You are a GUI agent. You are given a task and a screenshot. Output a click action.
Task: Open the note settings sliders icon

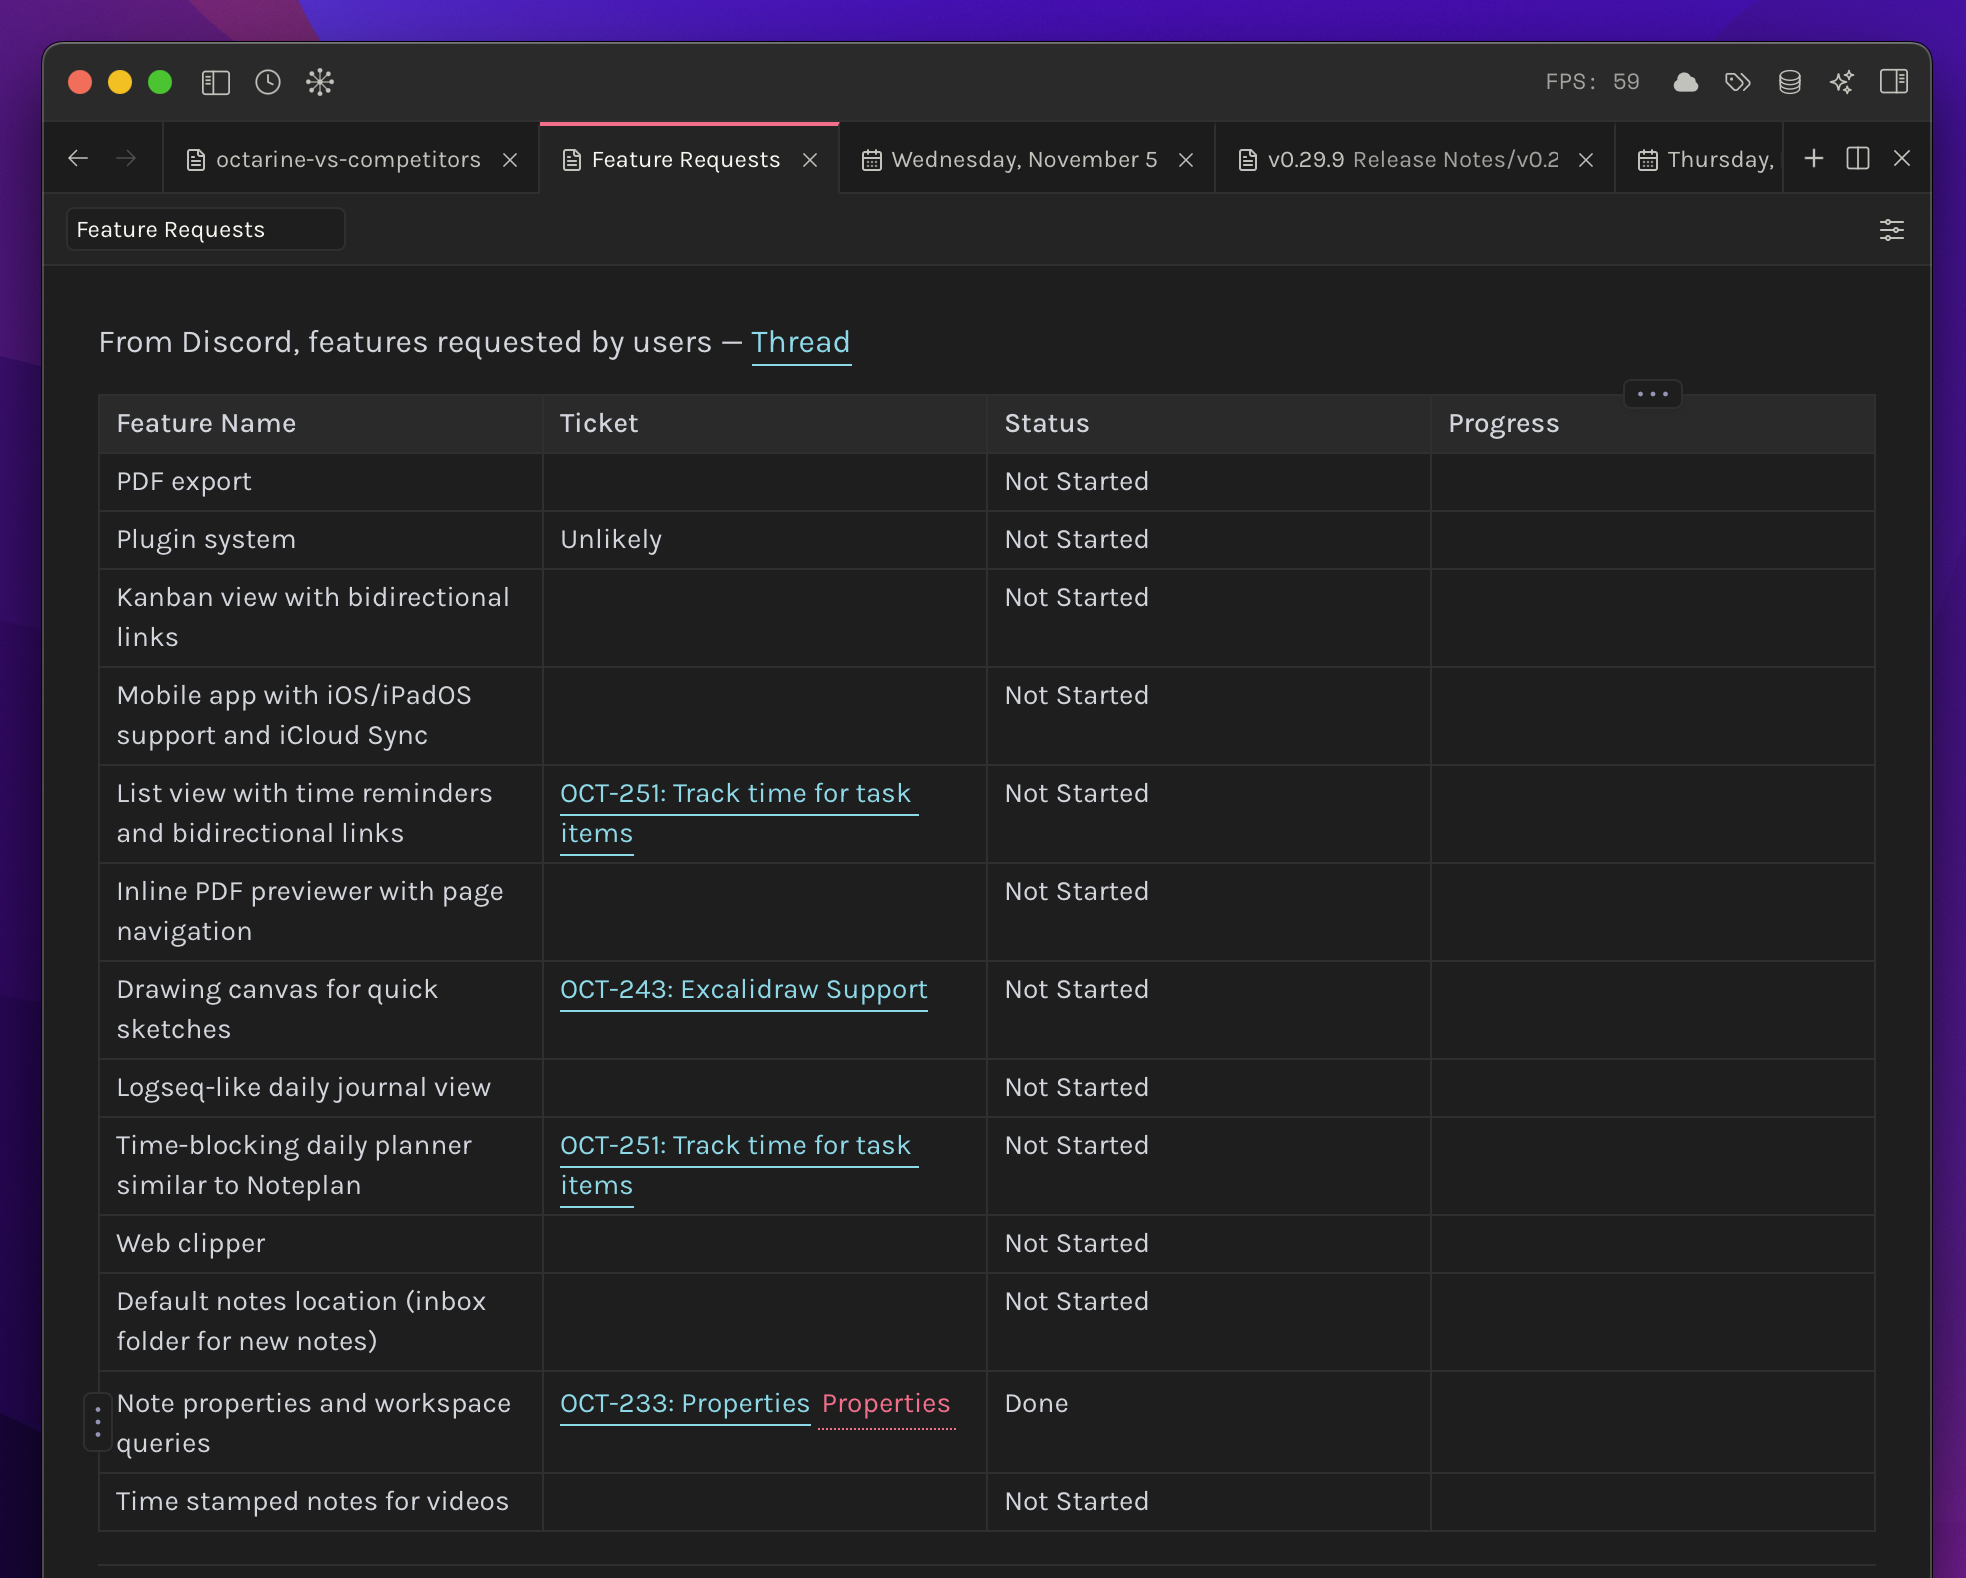[1892, 230]
